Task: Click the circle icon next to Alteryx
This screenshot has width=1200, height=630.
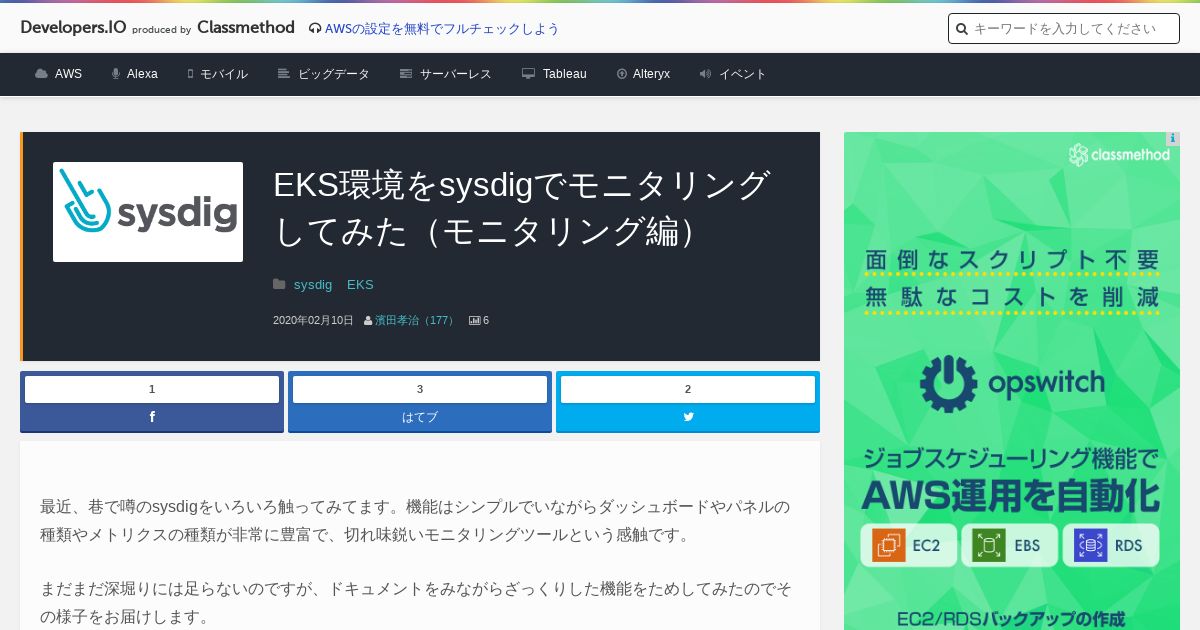Action: coord(622,74)
